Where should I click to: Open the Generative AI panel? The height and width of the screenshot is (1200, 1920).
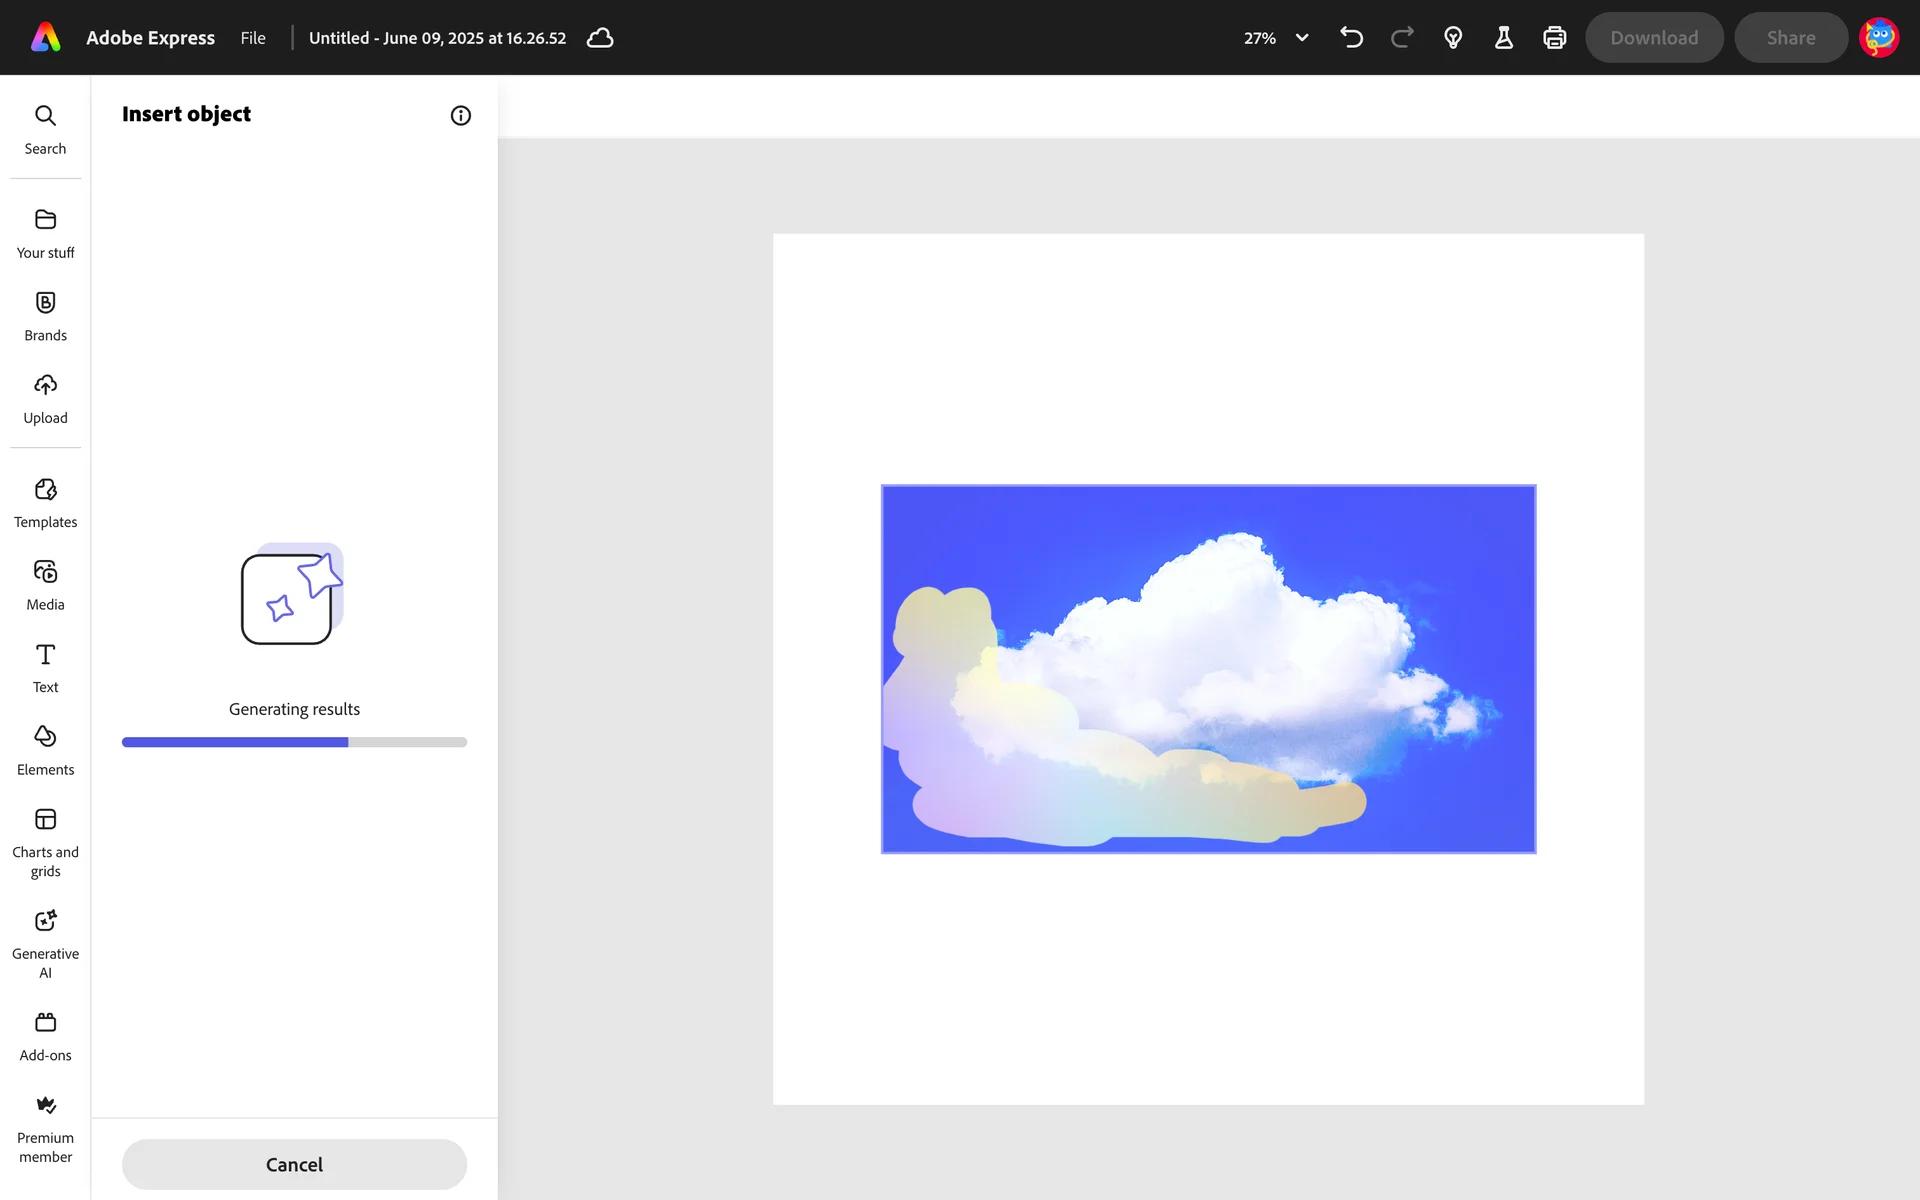tap(45, 943)
